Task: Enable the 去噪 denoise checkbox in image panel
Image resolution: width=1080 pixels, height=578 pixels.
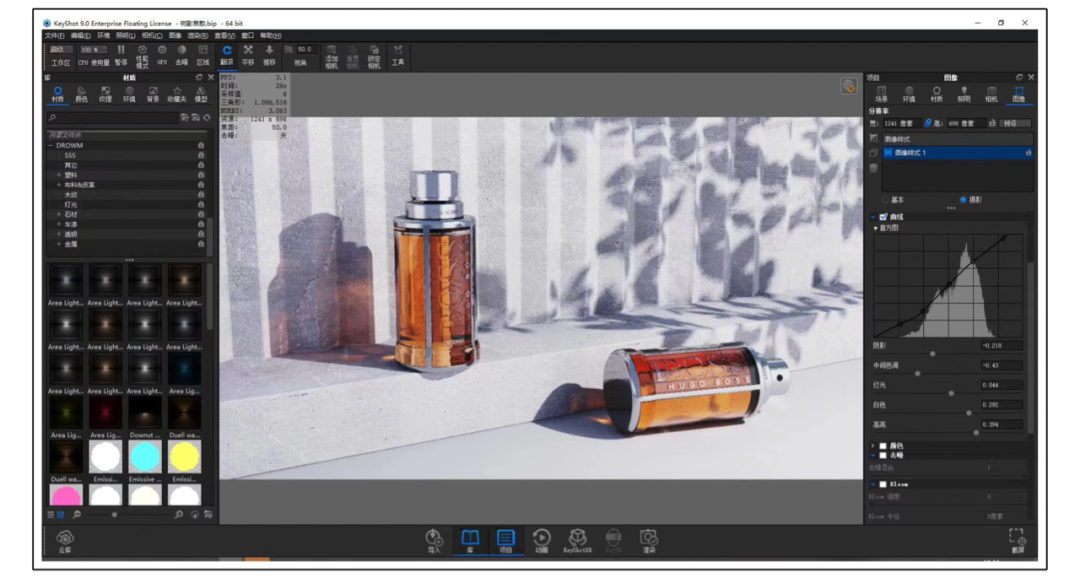Action: [883, 455]
